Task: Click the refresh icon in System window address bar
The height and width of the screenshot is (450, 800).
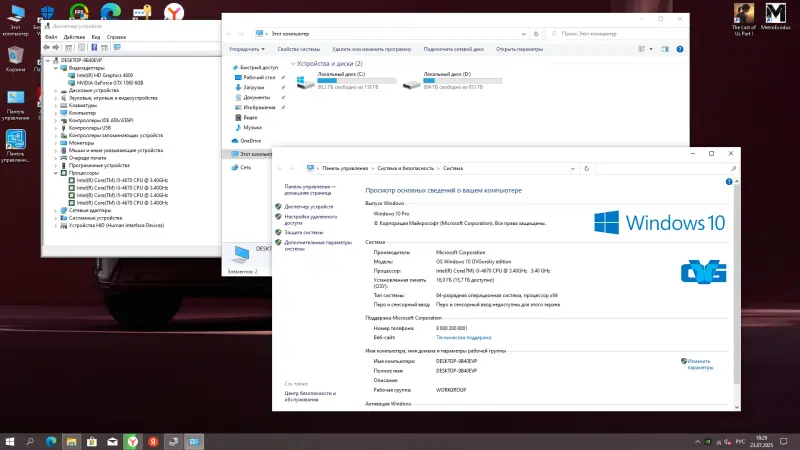Action: click(x=586, y=168)
